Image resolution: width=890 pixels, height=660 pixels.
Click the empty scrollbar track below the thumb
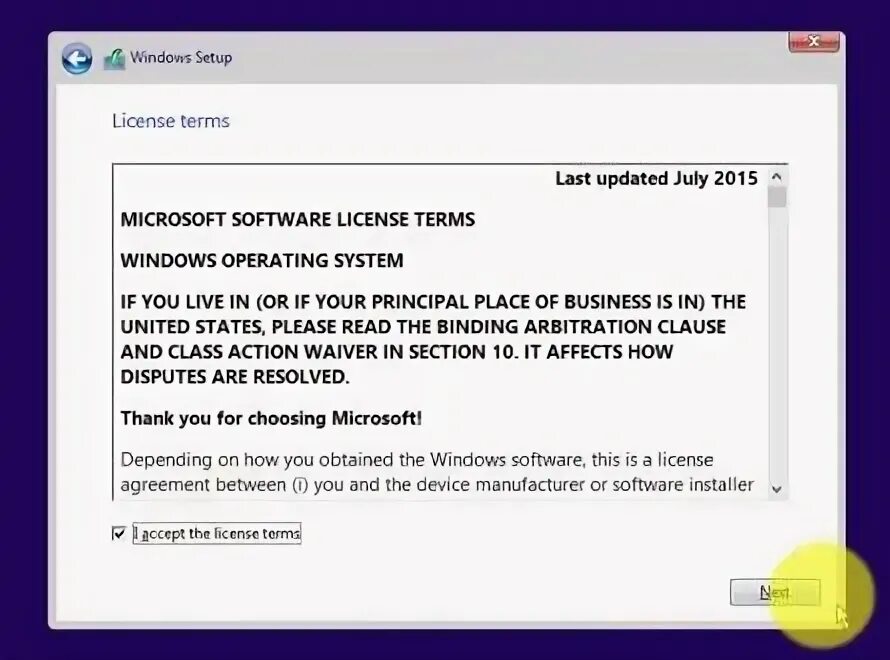(777, 343)
